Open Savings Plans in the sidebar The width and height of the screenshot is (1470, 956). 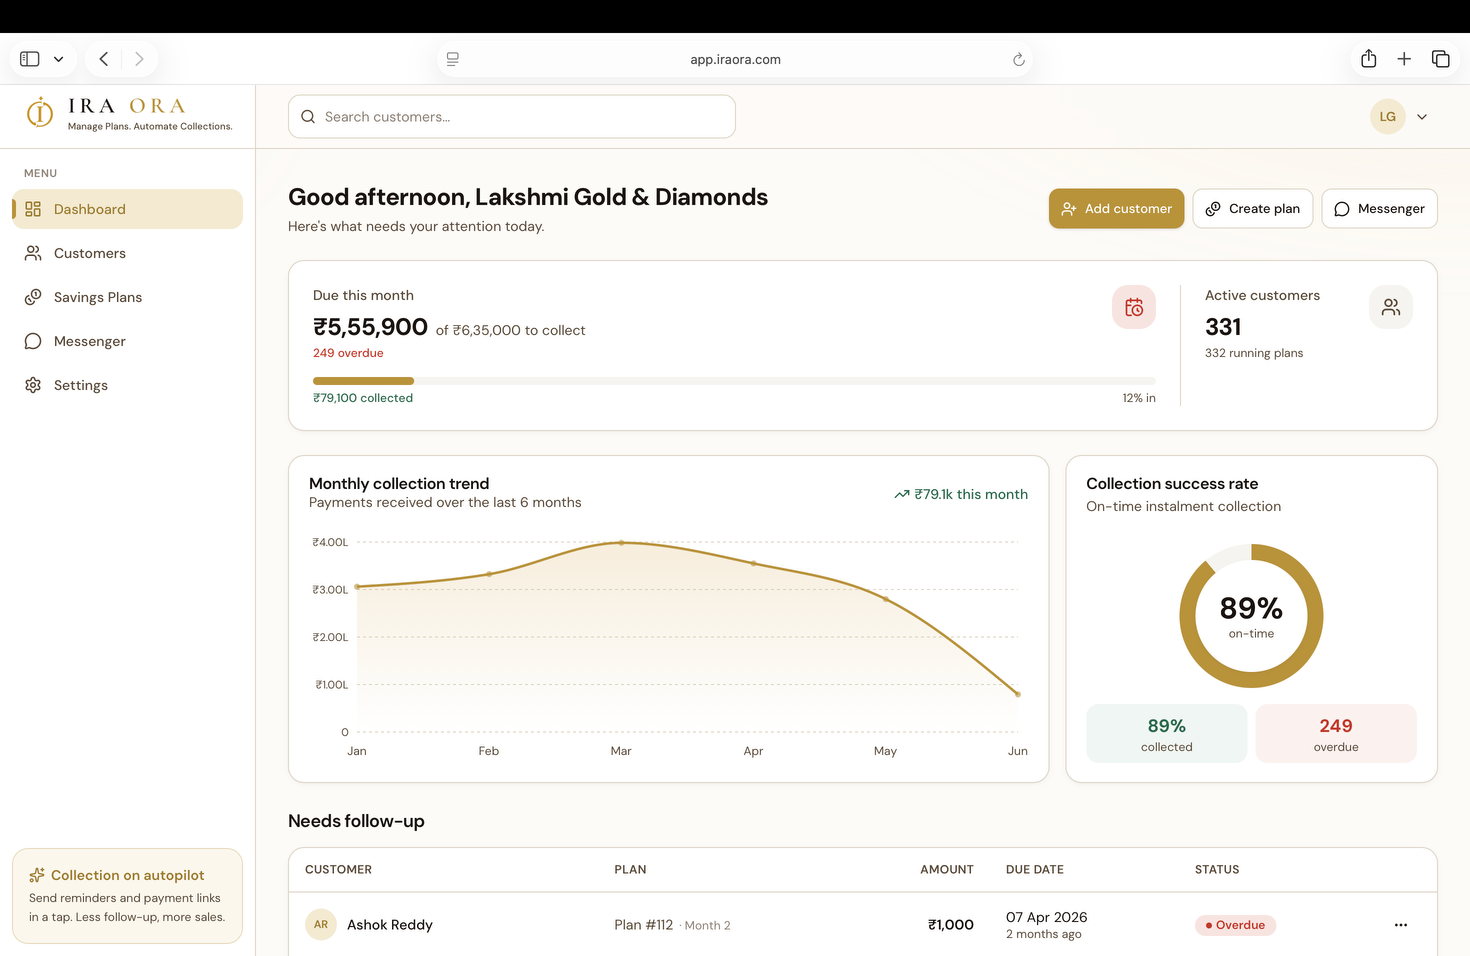click(x=127, y=297)
